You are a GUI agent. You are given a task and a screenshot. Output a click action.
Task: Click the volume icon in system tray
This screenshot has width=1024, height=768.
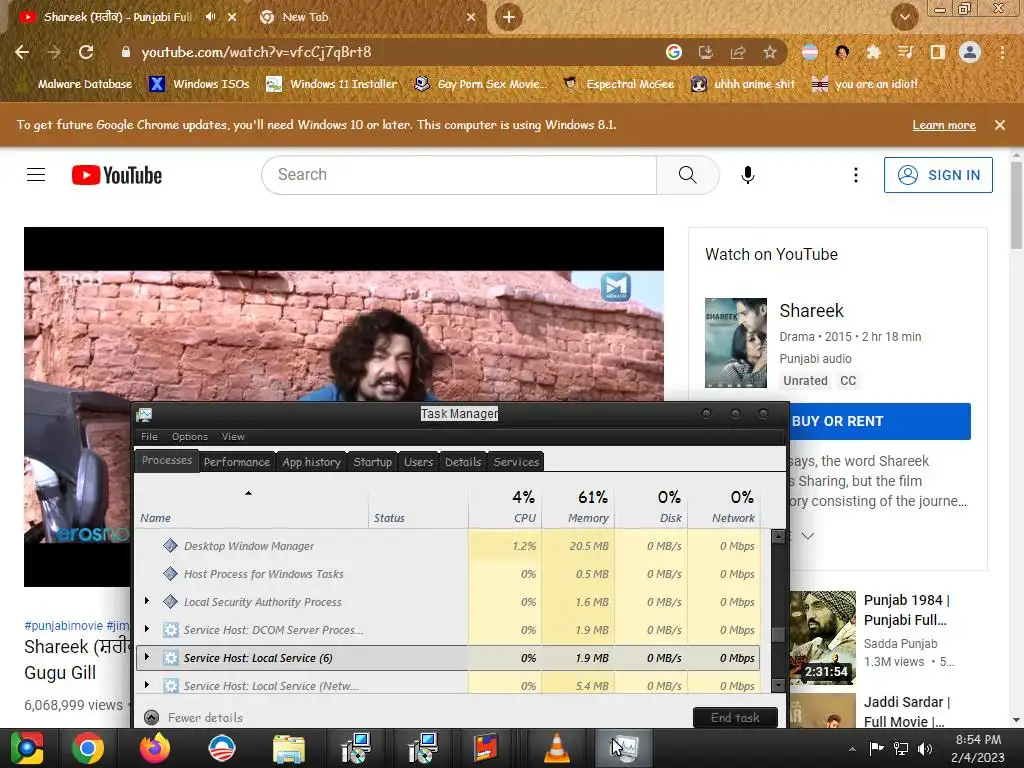tap(925, 748)
